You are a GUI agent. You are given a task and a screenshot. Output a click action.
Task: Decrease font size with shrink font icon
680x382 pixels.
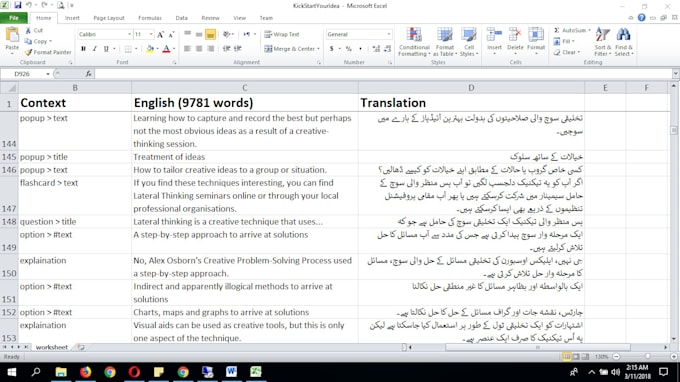171,34
